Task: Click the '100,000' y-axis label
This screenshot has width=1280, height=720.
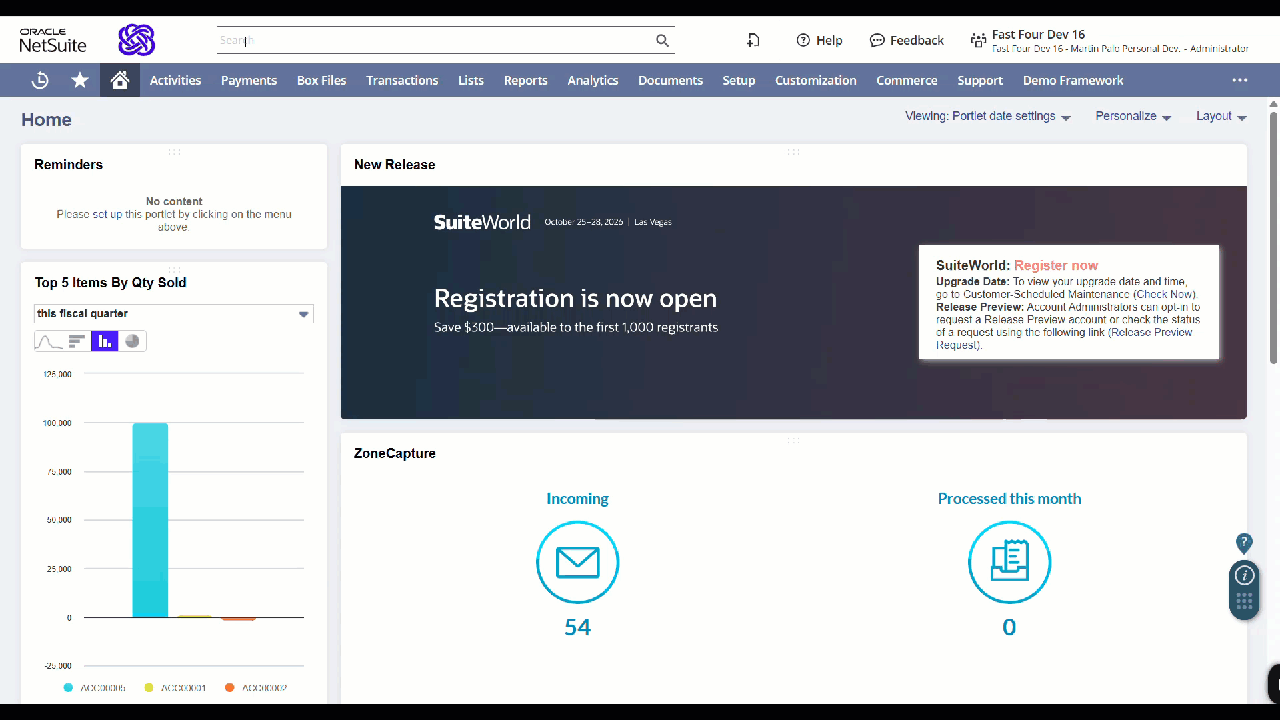Action: pyautogui.click(x=57, y=423)
